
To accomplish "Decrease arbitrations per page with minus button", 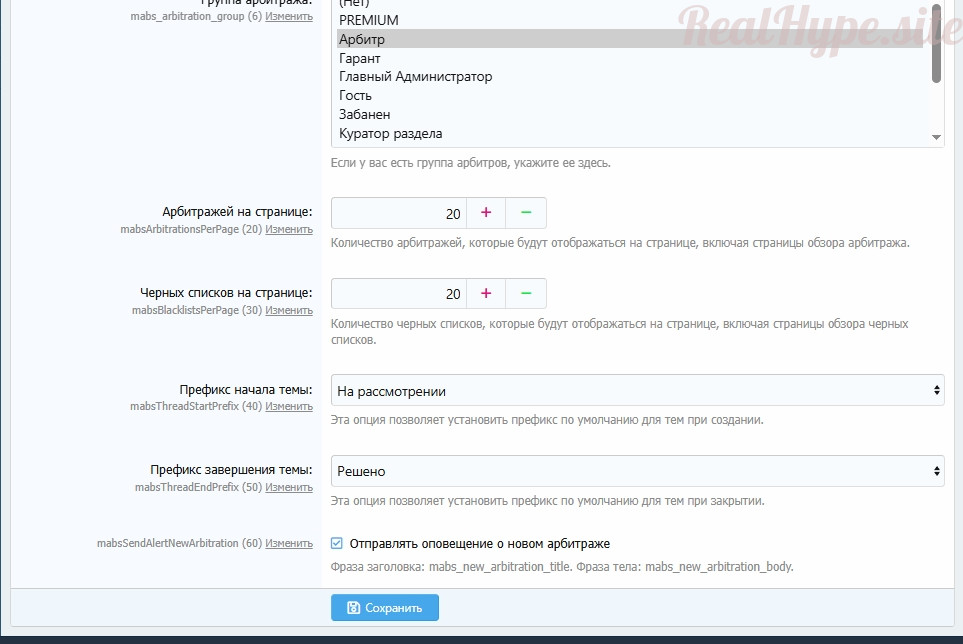I will point(526,213).
